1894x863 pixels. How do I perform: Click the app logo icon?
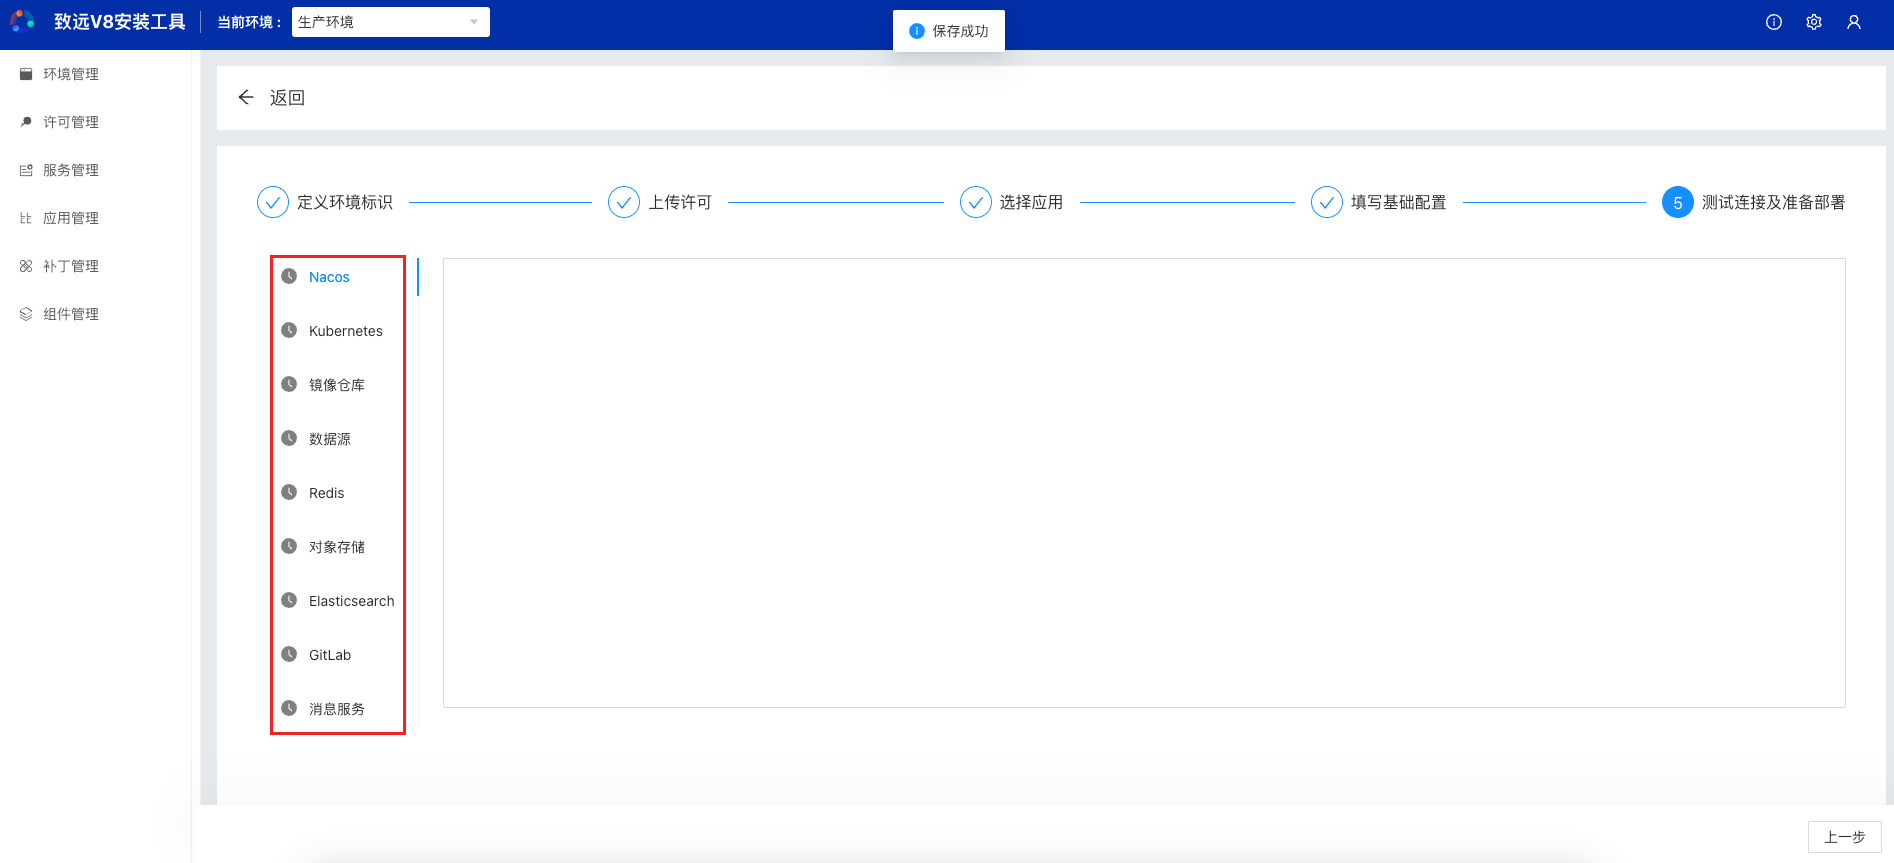coord(23,21)
